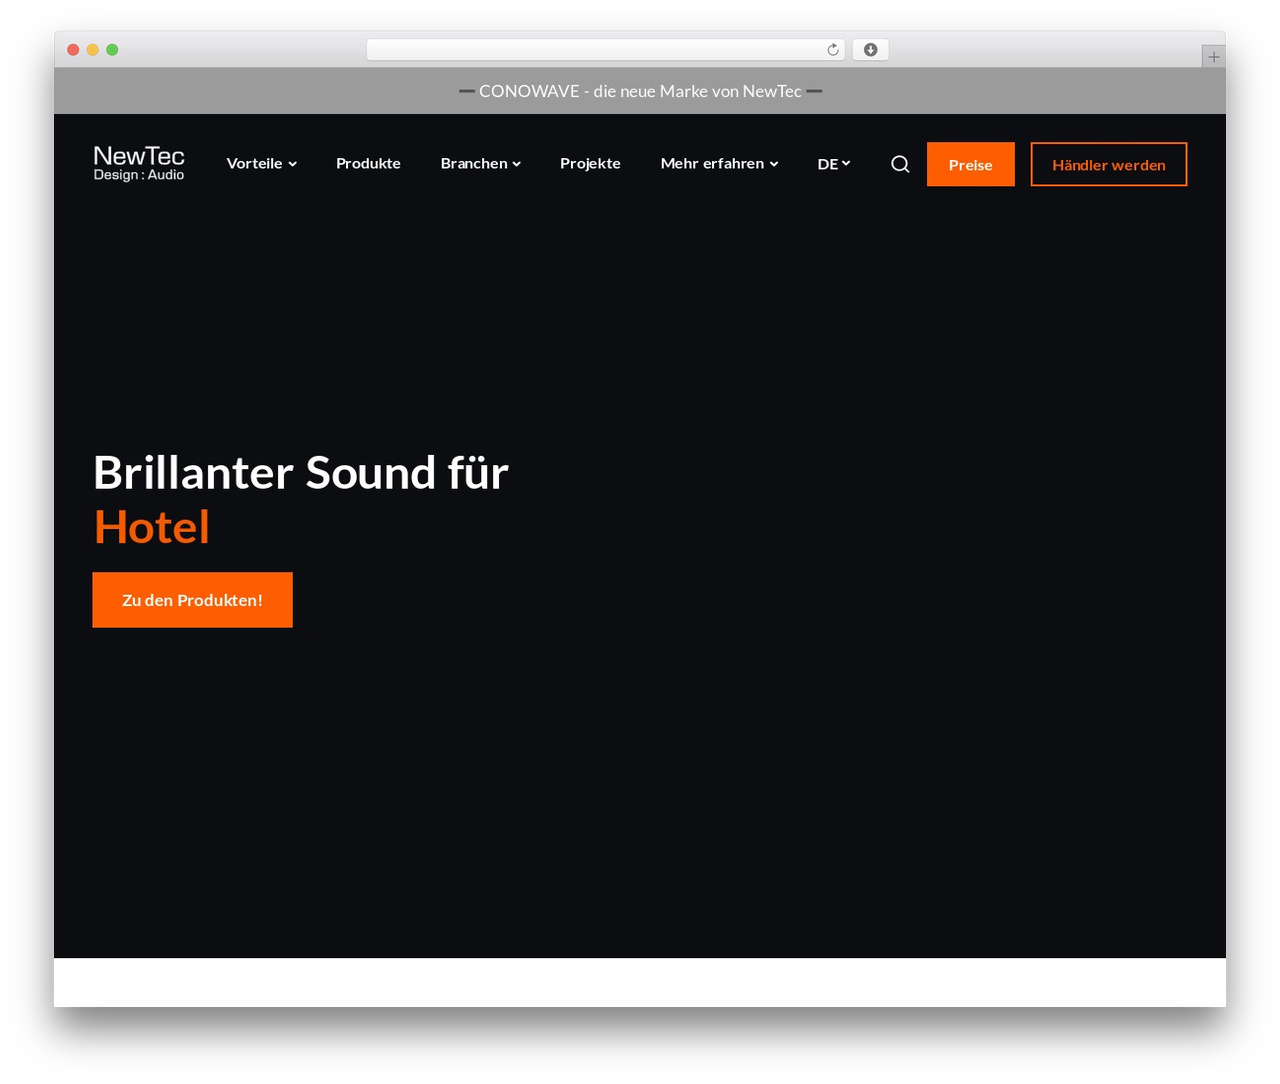Click the orange Preise button

coord(970,164)
